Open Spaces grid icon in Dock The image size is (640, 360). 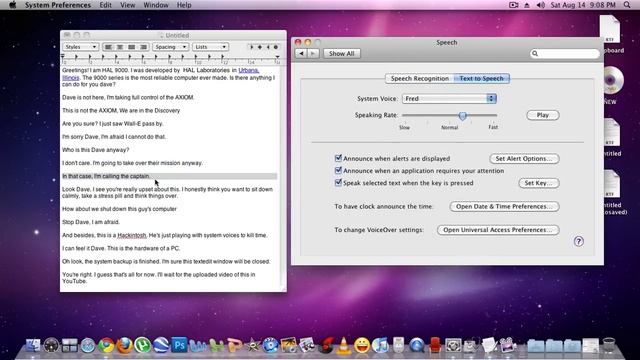pos(69,345)
